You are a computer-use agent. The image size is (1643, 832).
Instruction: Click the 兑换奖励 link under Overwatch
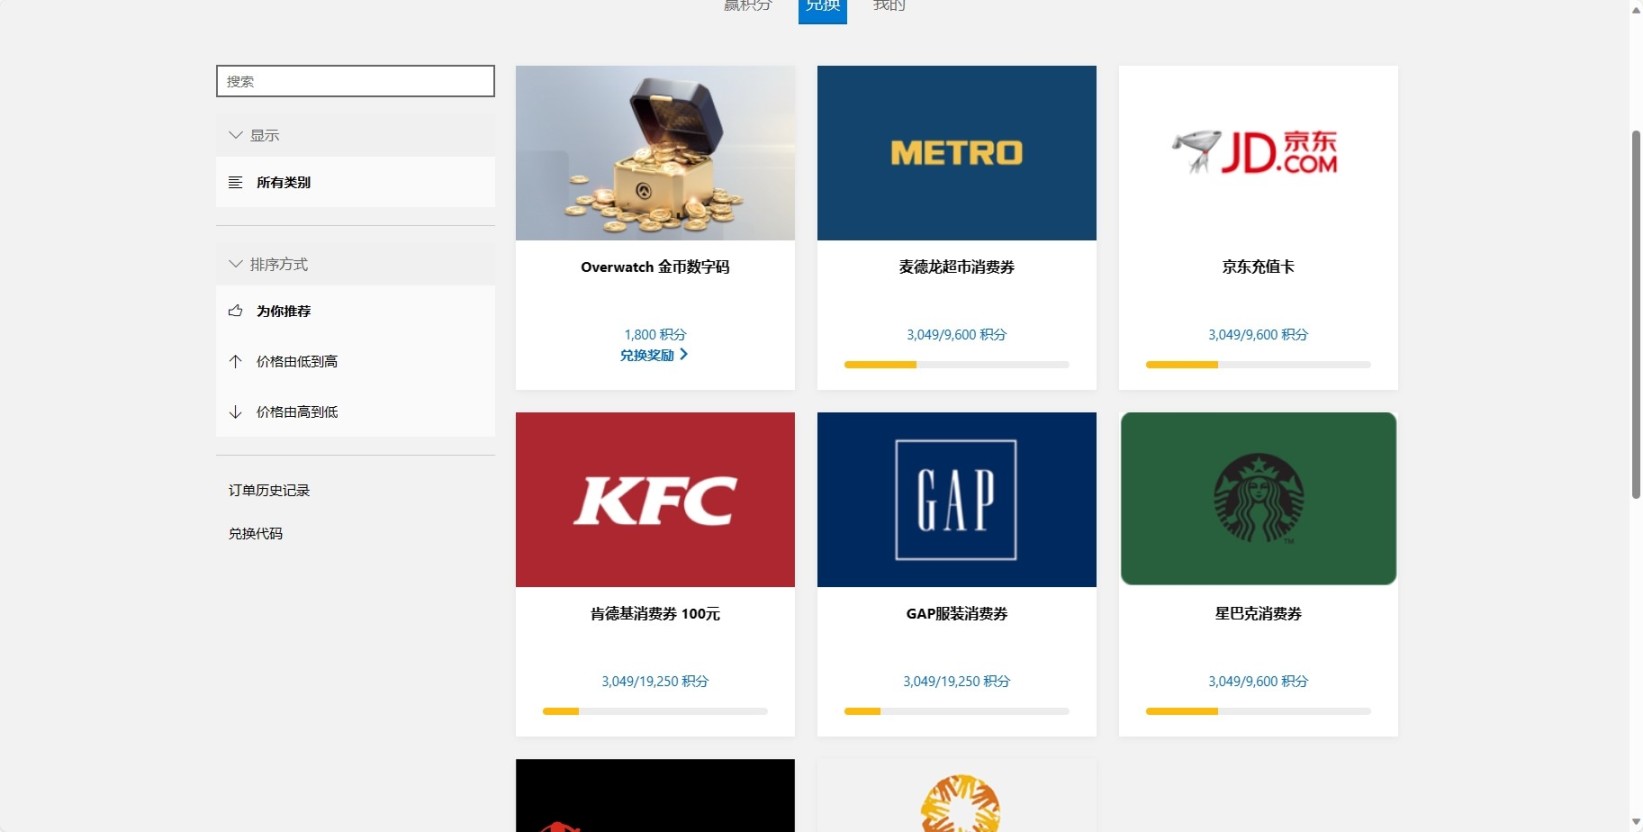(647, 355)
